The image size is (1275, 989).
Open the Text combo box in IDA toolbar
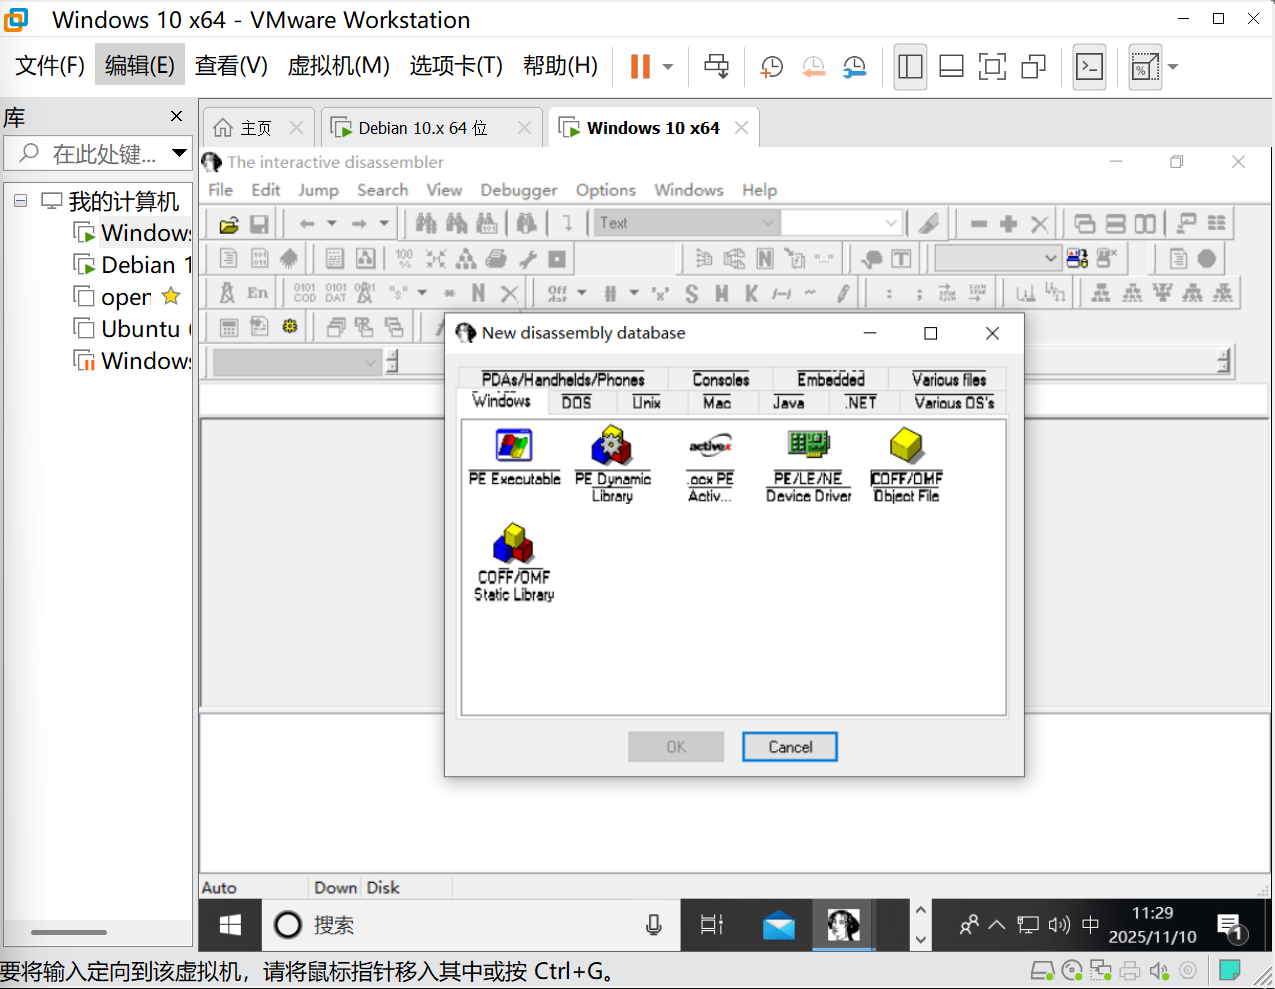coord(687,223)
